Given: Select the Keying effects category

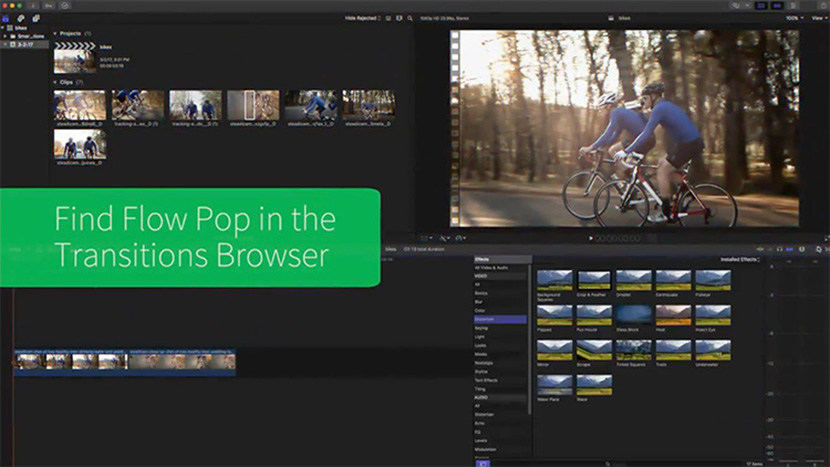Looking at the screenshot, I should [x=501, y=328].
